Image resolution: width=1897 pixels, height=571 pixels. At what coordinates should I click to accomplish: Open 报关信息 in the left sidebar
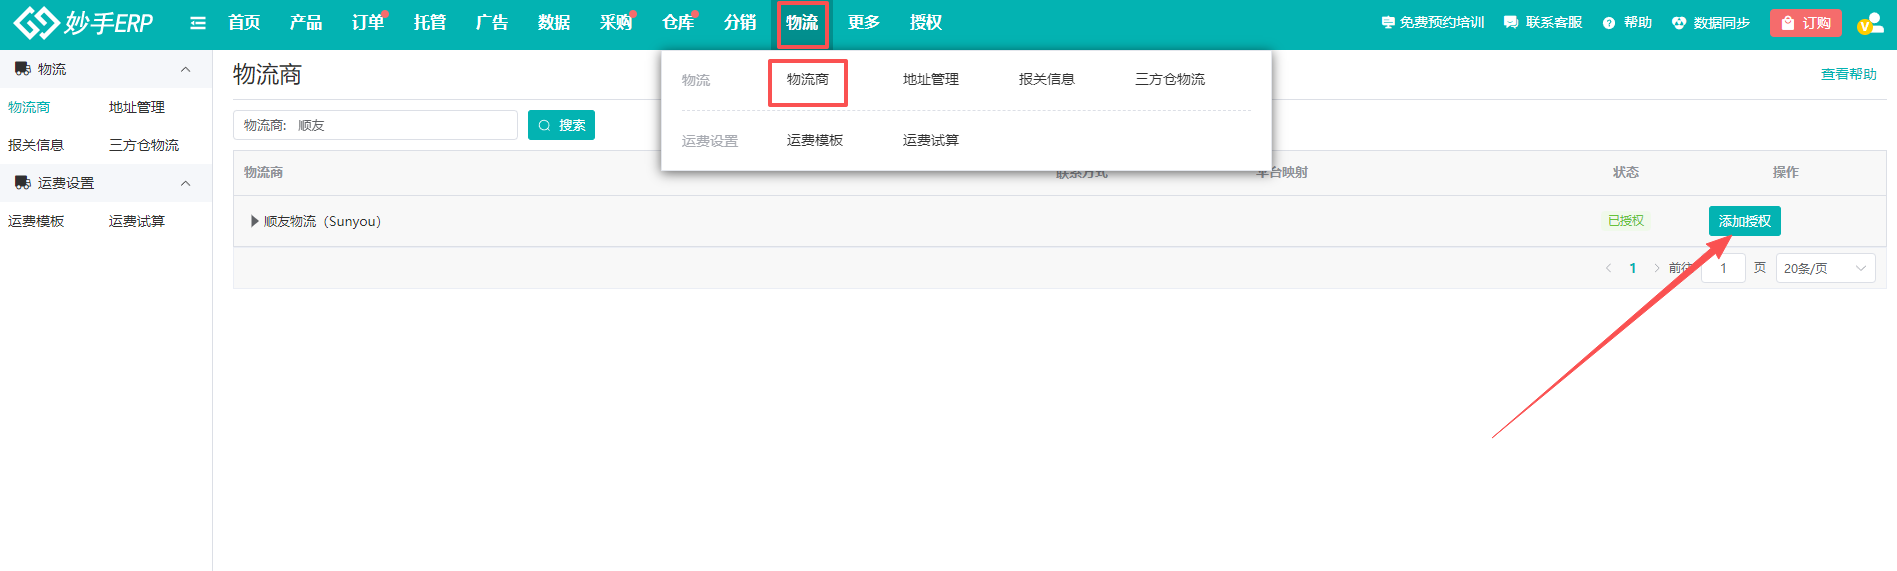tap(36, 145)
